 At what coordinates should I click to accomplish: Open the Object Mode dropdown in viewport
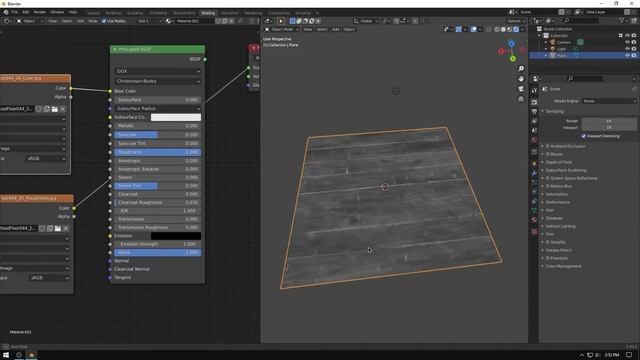[x=282, y=29]
